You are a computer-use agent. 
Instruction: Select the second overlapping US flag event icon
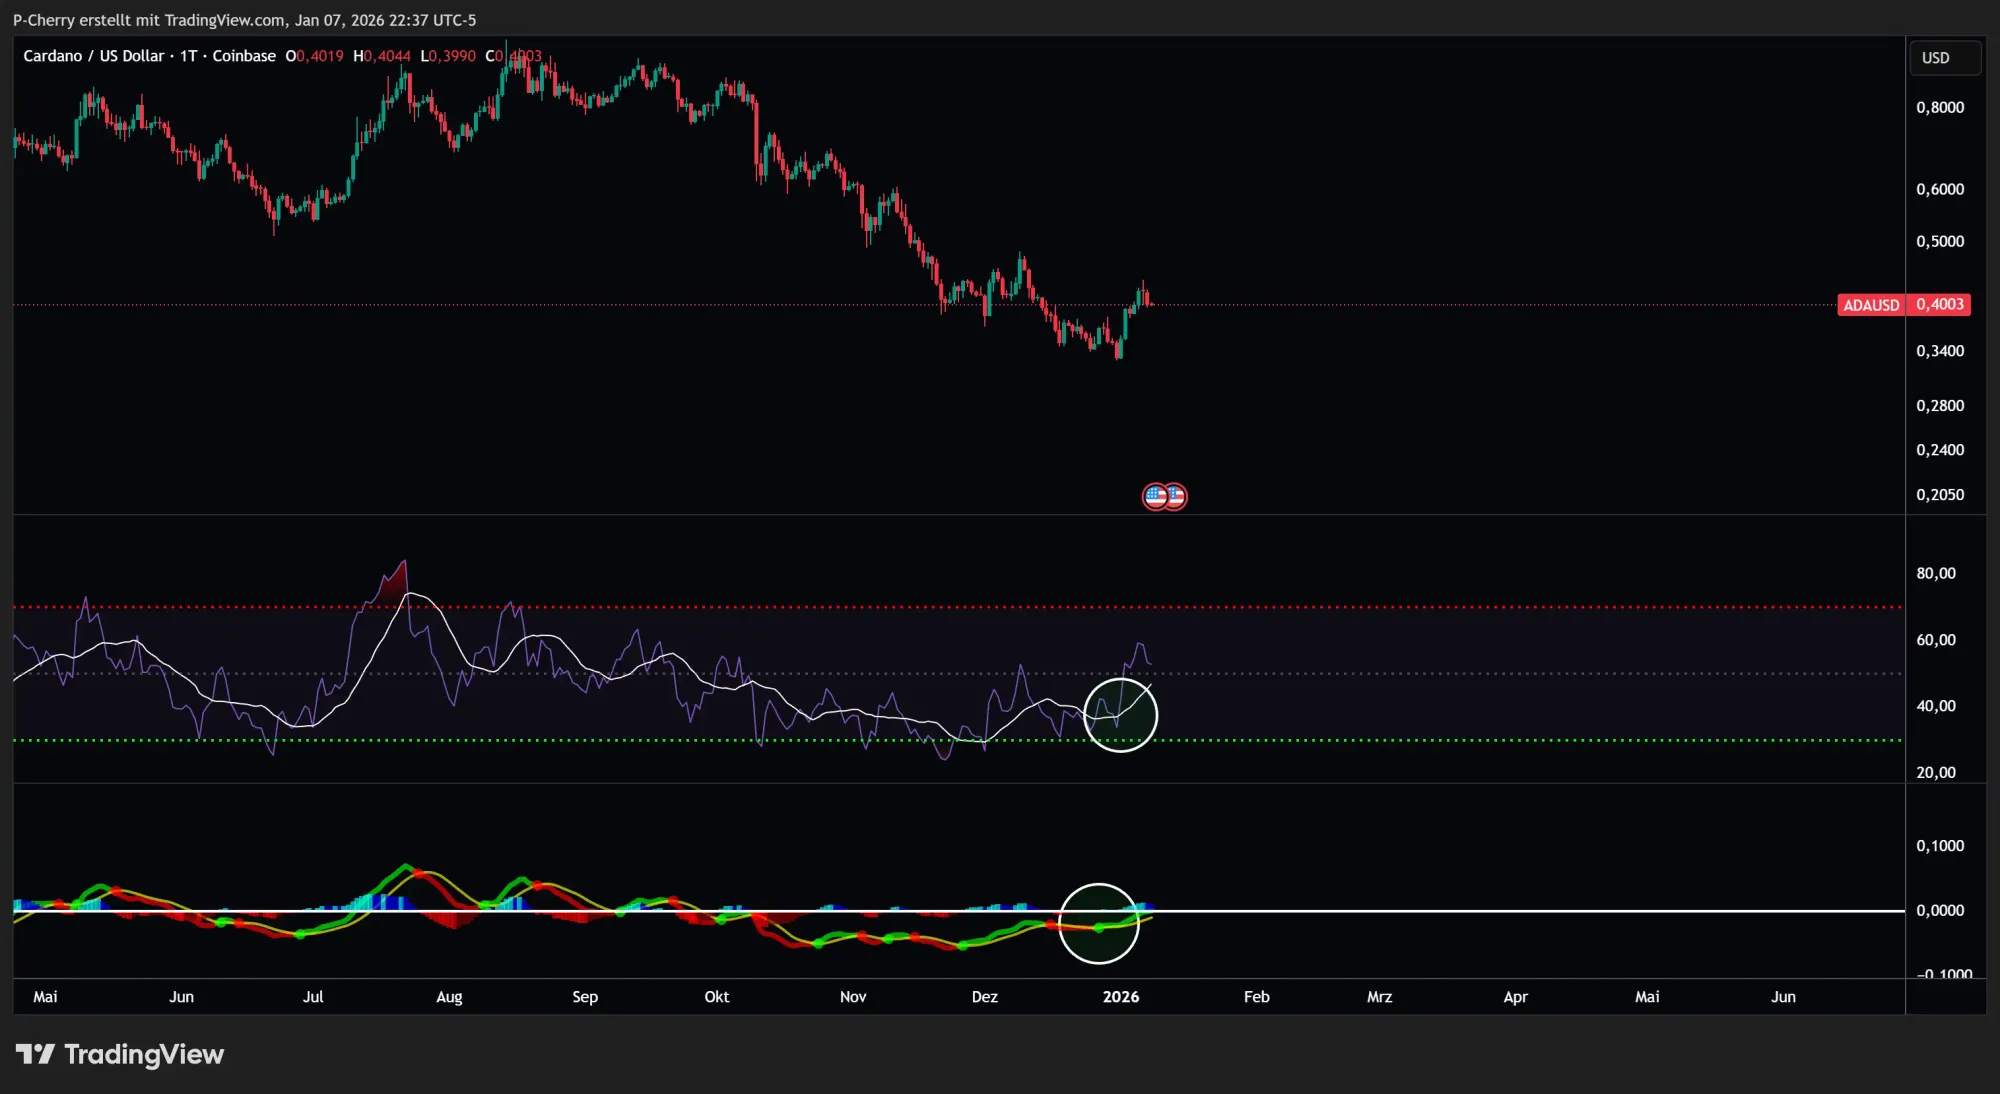pos(1175,496)
